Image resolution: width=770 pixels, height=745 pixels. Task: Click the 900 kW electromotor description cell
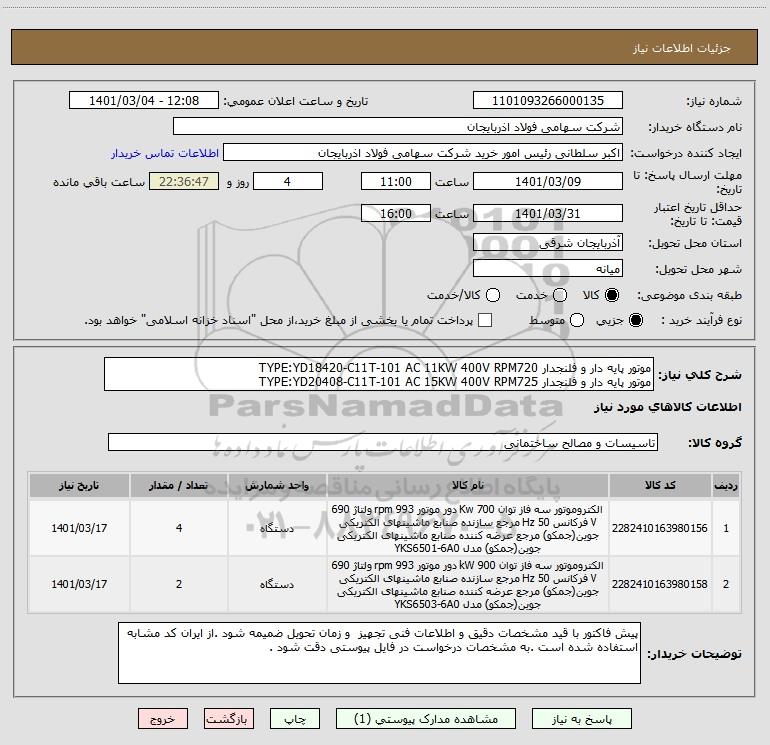(468, 584)
